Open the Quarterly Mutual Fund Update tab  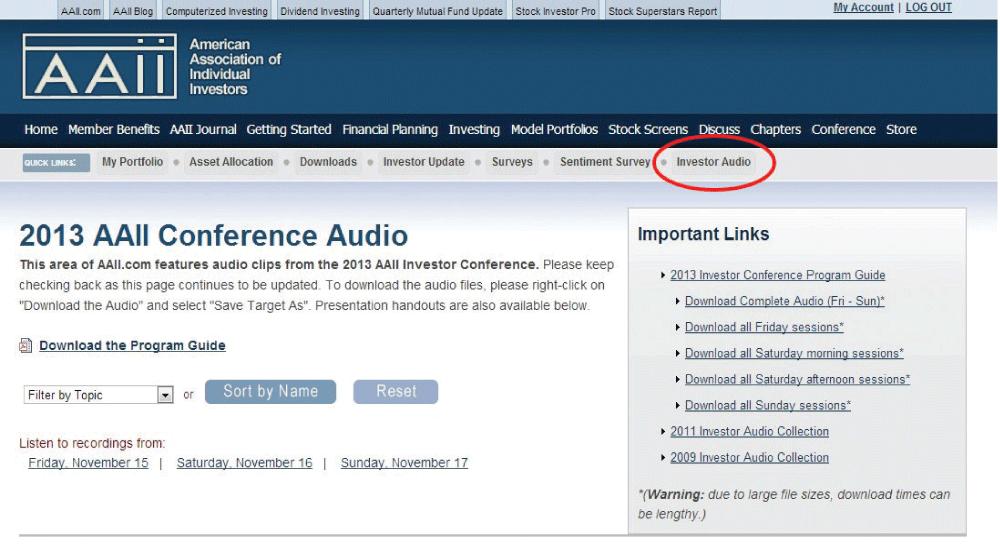pyautogui.click(x=438, y=11)
